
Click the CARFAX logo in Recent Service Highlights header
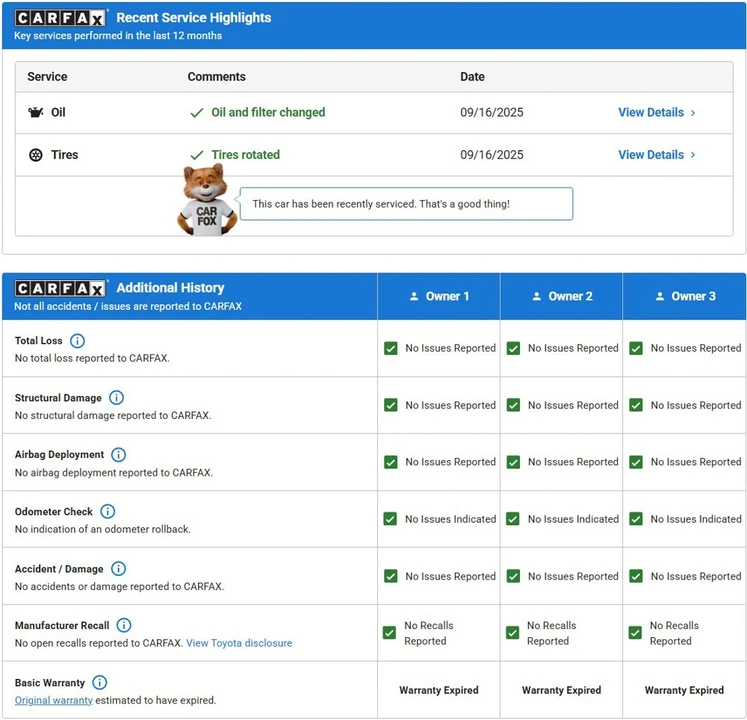point(60,18)
